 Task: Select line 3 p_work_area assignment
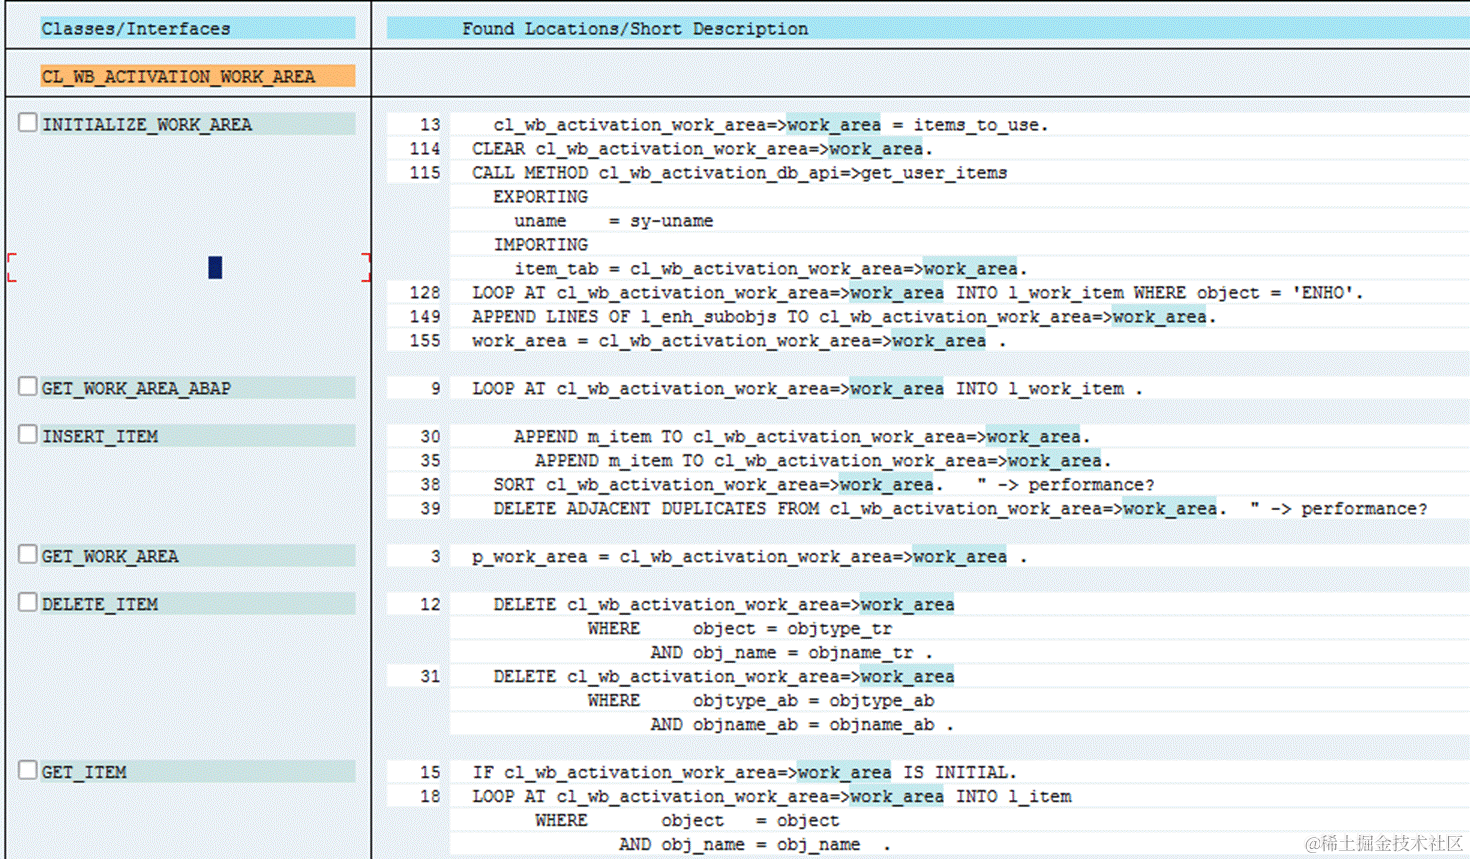(750, 556)
